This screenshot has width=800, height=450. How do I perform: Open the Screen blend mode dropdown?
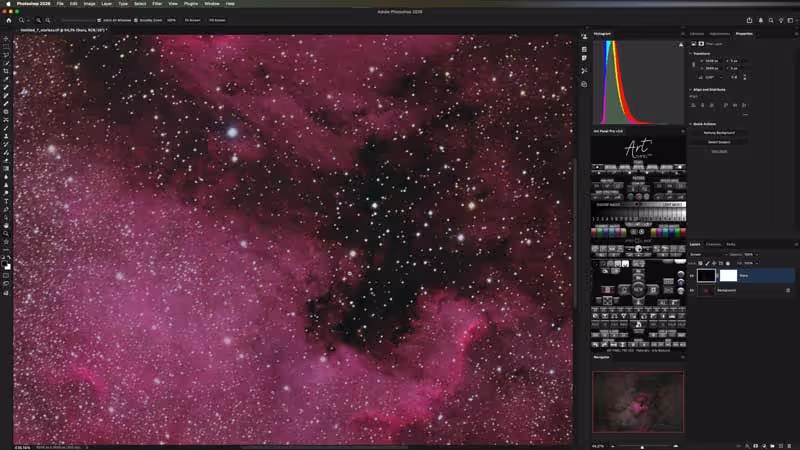coord(706,254)
